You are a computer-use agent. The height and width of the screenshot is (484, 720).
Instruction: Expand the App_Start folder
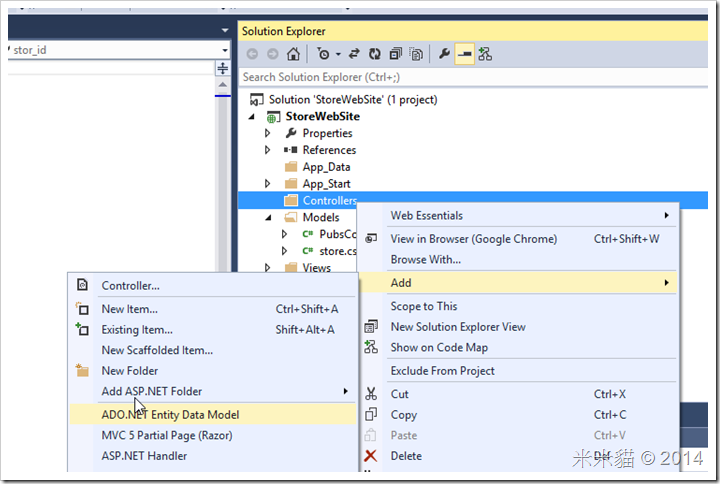point(268,184)
